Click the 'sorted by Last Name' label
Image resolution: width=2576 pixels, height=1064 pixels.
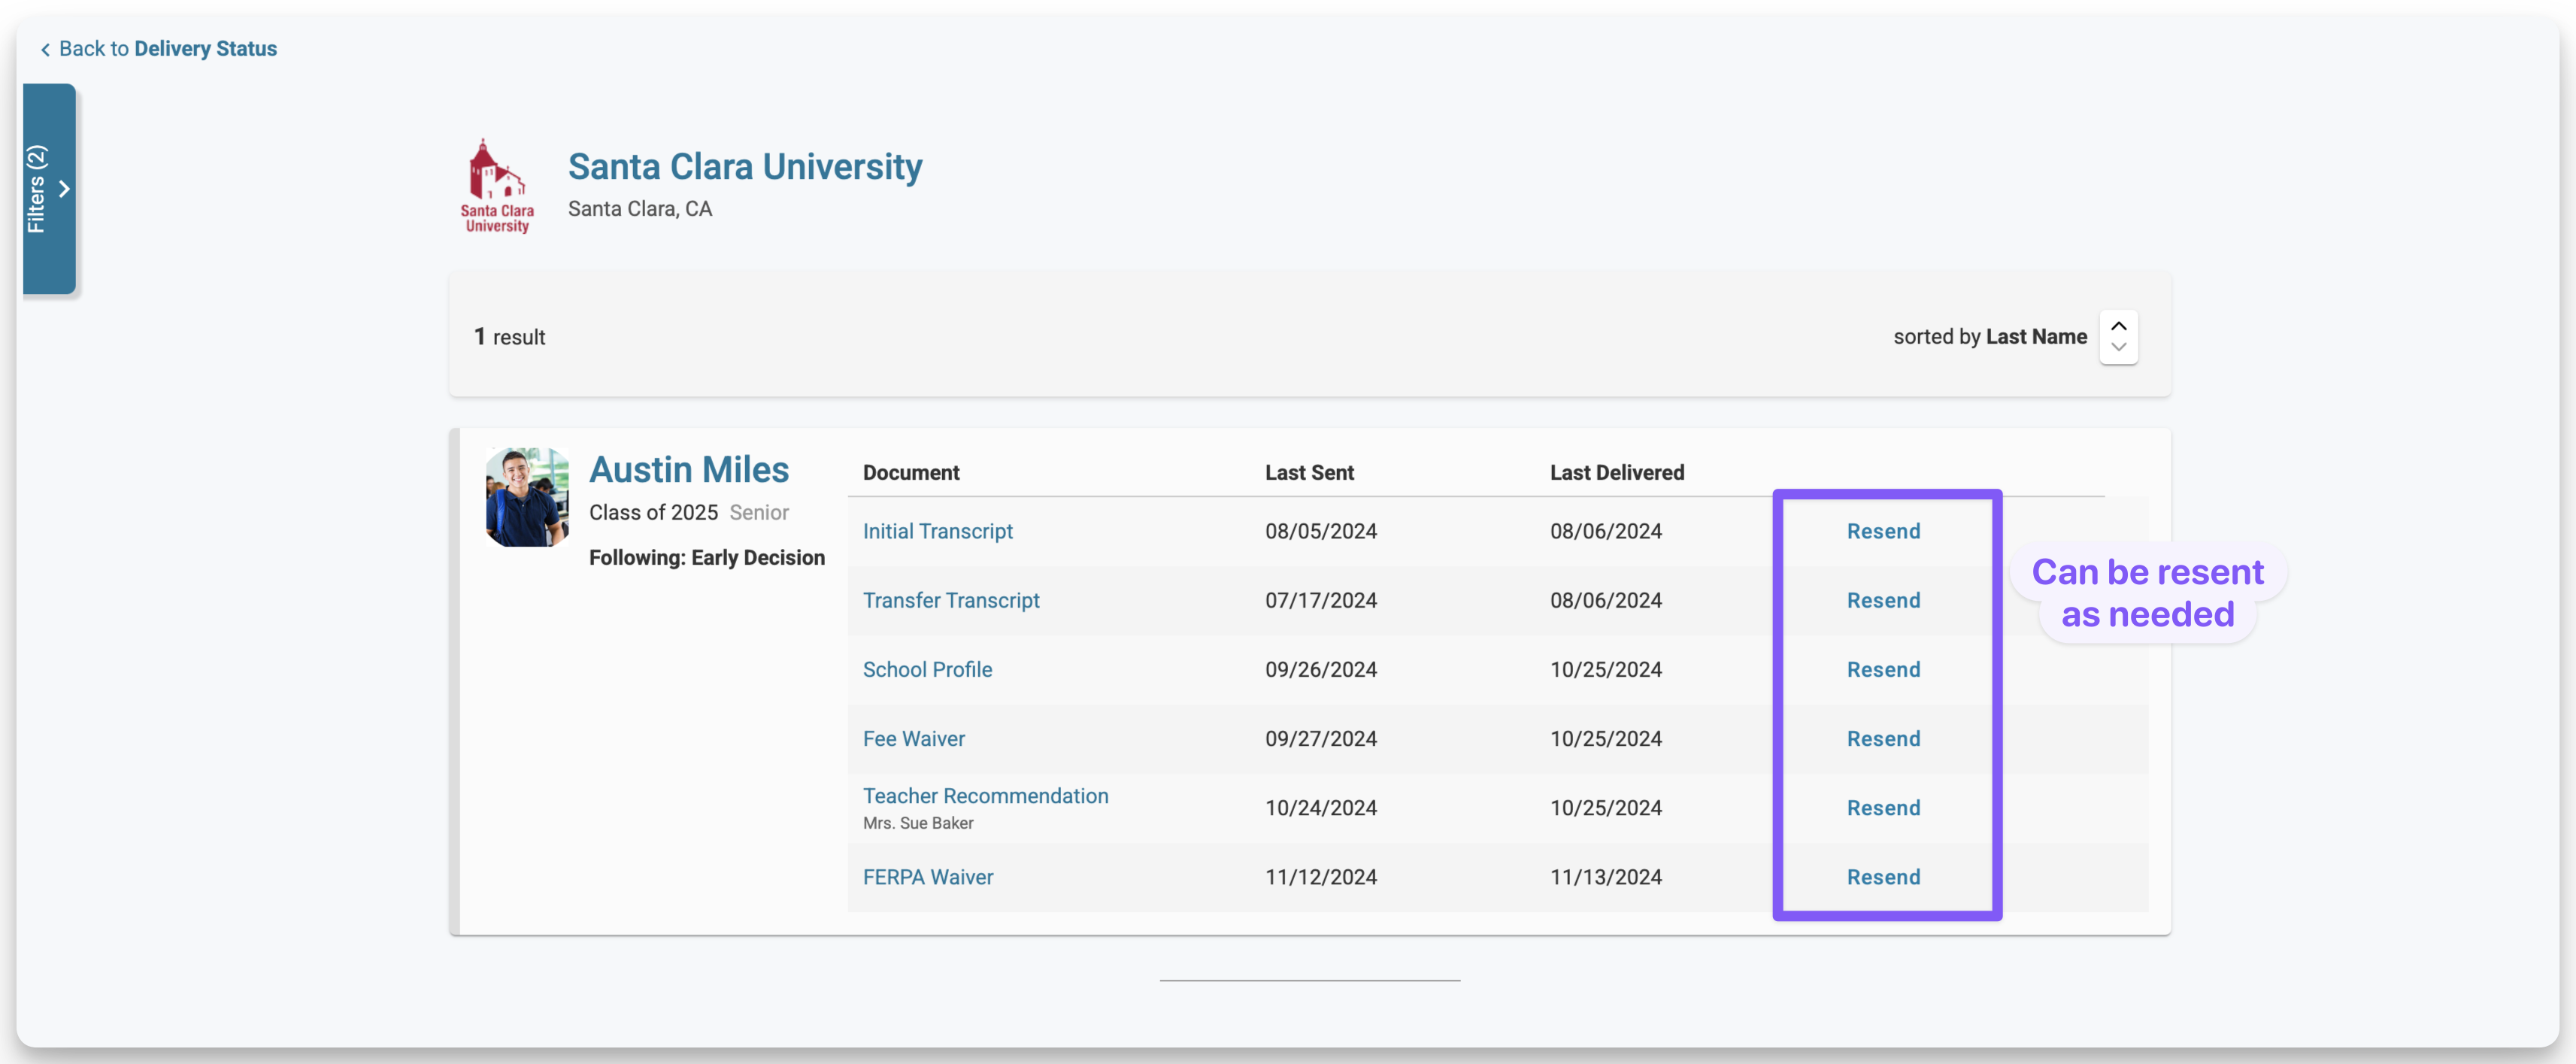coord(1990,337)
